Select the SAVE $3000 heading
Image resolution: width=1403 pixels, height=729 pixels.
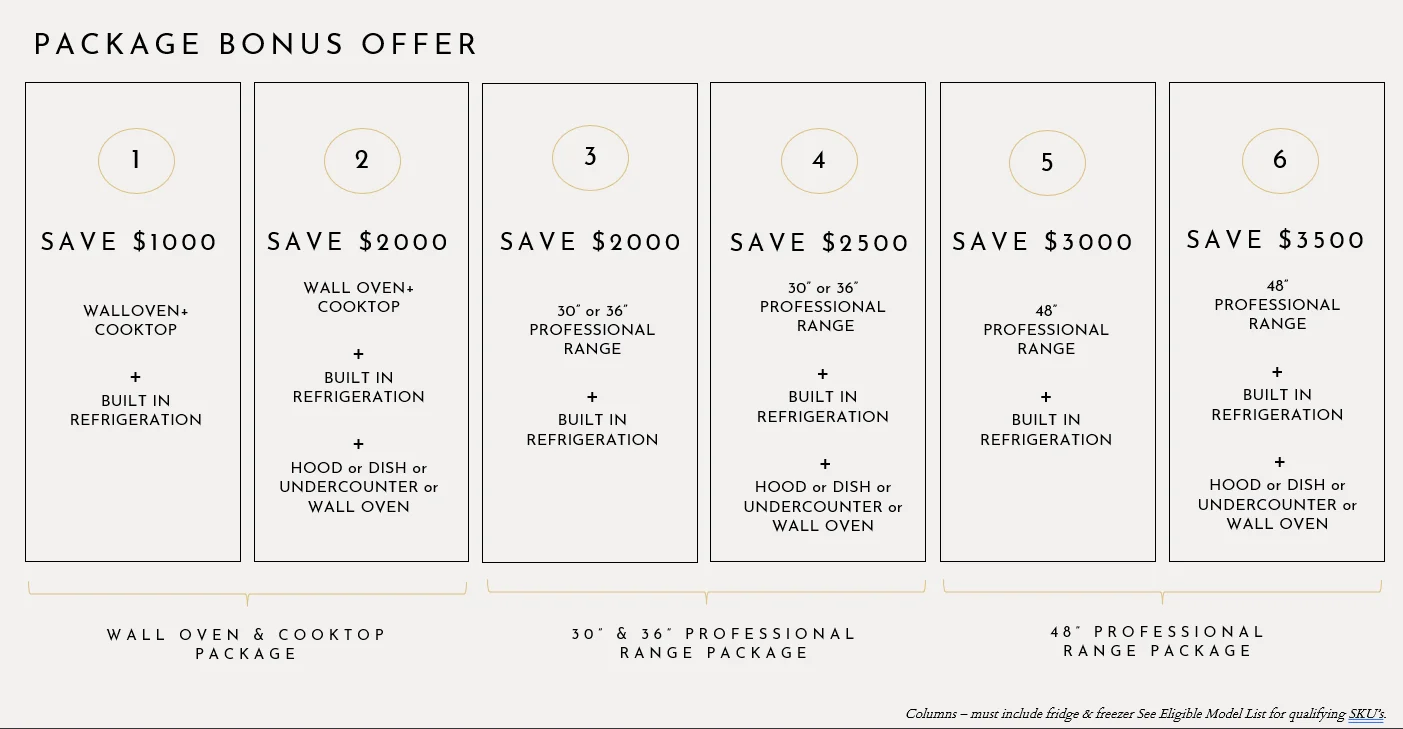(x=1043, y=242)
